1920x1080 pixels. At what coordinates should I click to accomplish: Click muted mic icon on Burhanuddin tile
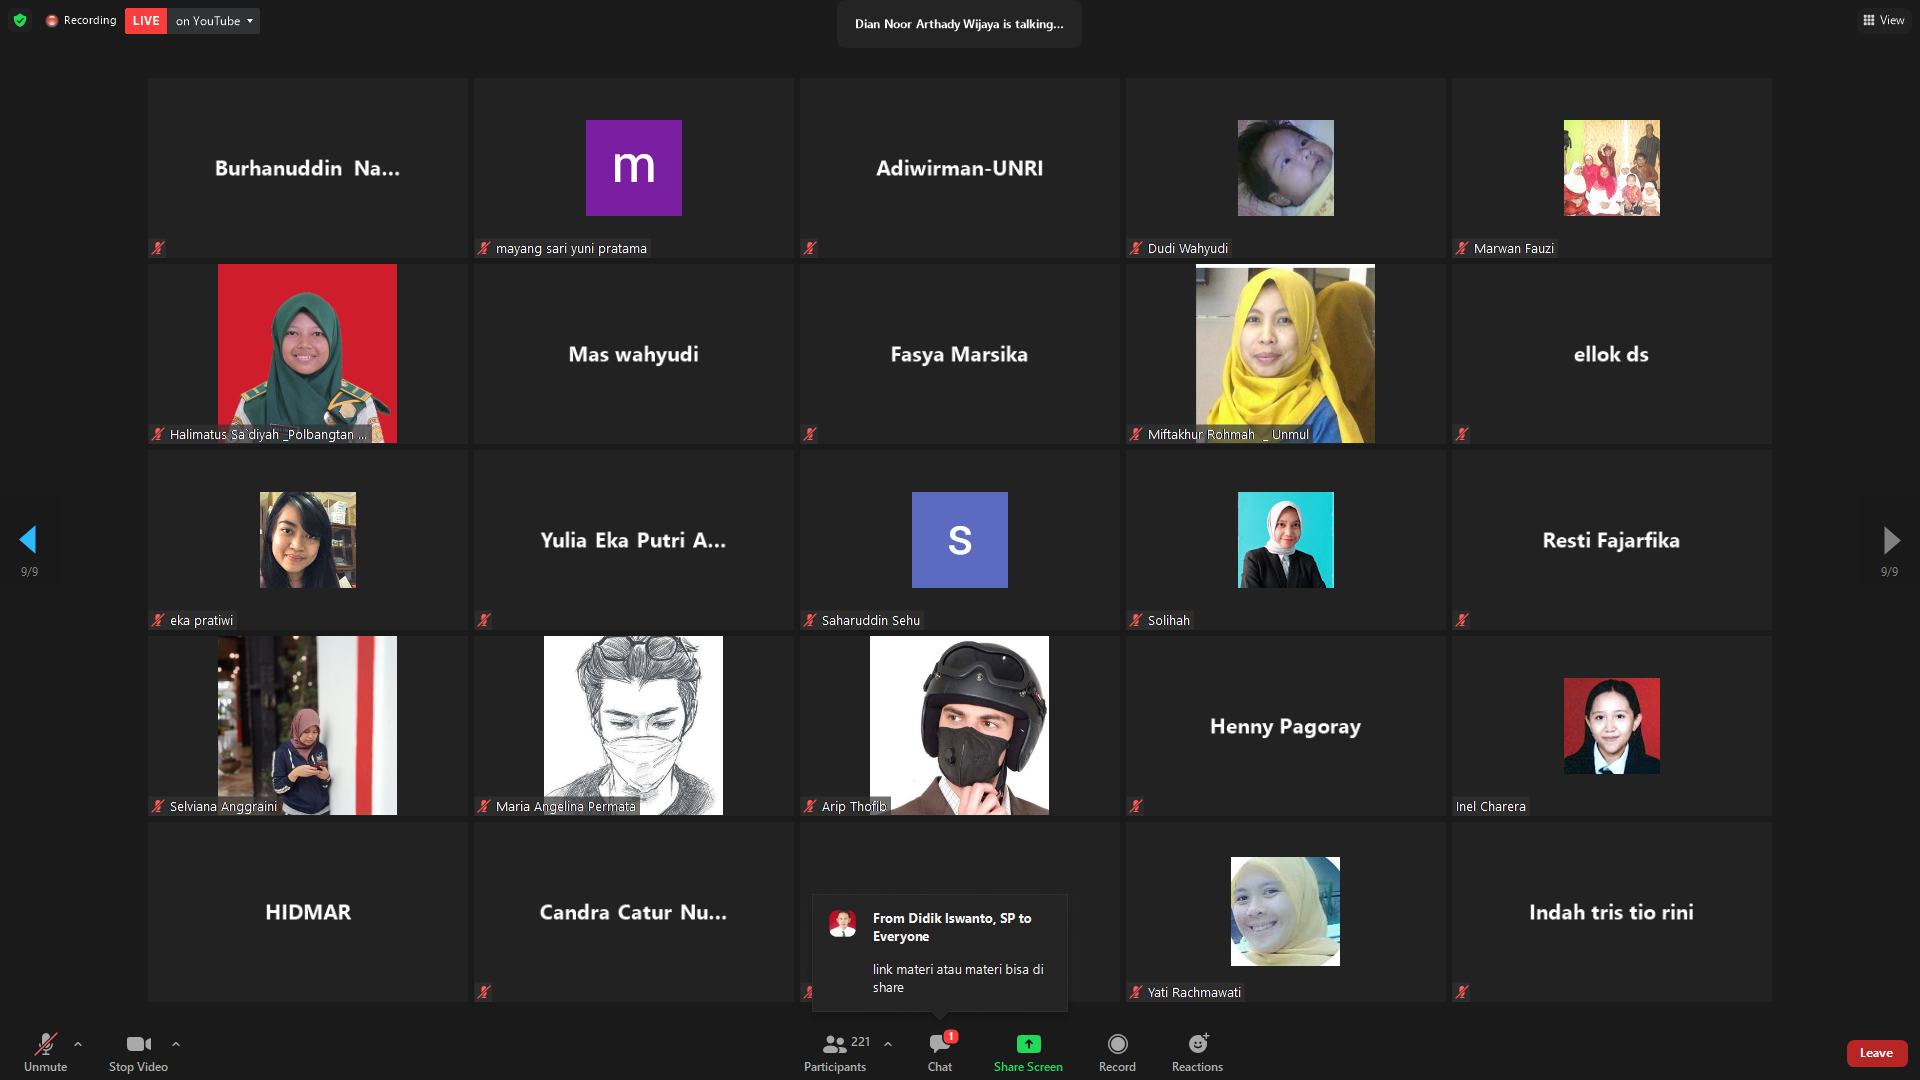coord(158,248)
